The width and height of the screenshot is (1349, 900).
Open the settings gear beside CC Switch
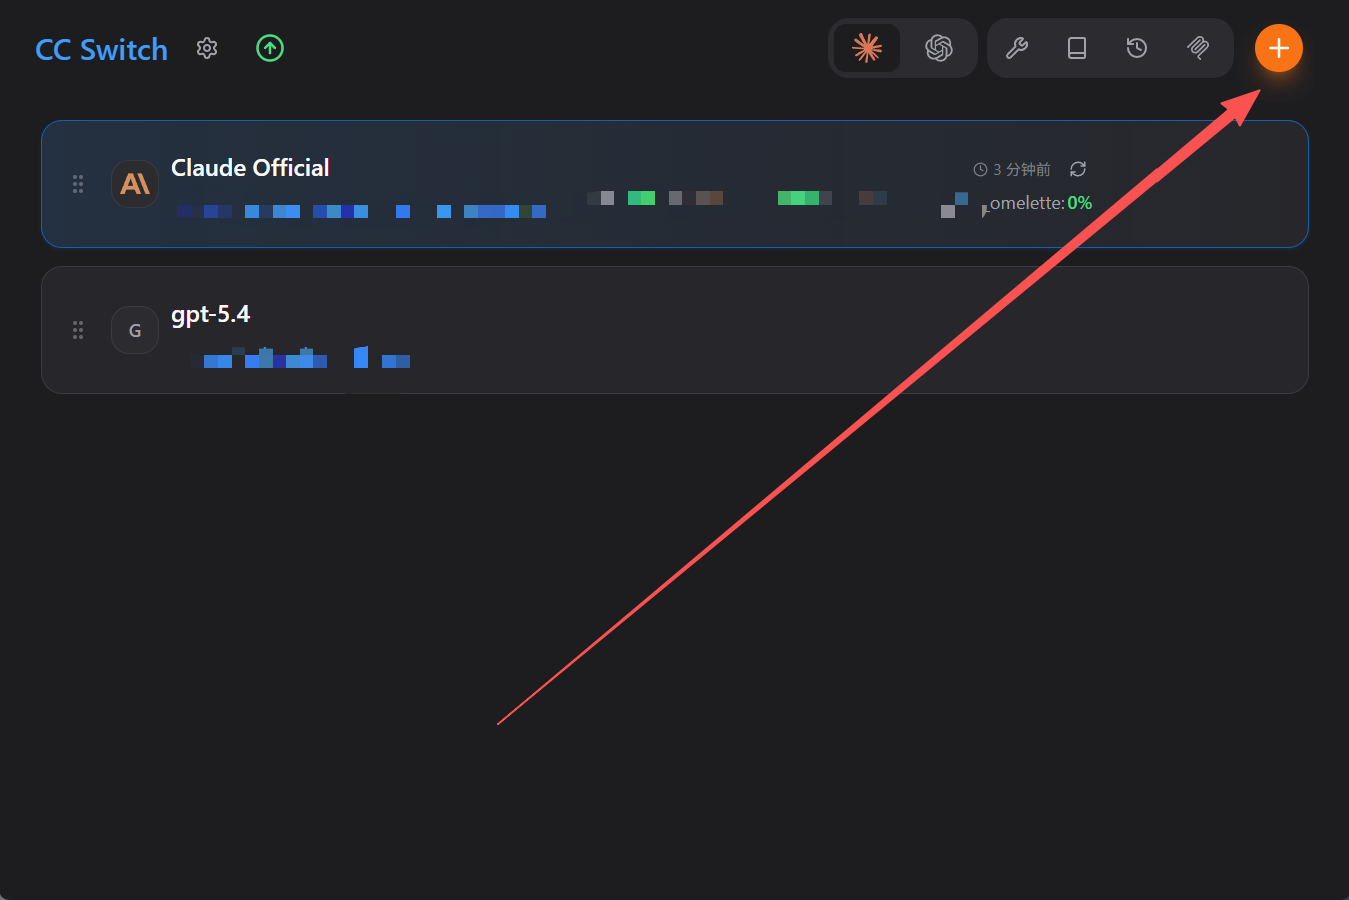pyautogui.click(x=207, y=48)
